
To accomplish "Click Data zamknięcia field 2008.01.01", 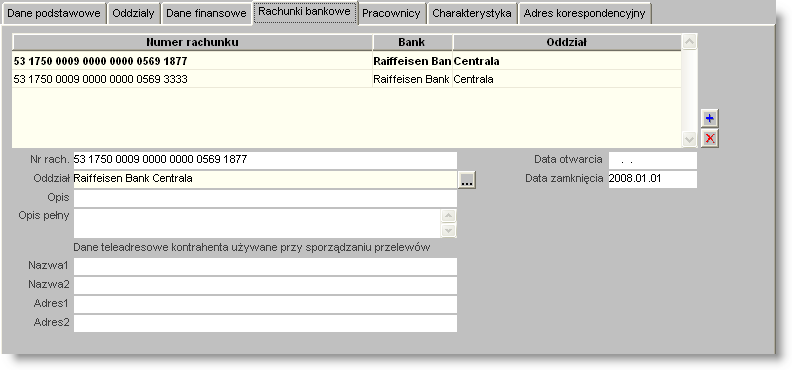I will 653,179.
